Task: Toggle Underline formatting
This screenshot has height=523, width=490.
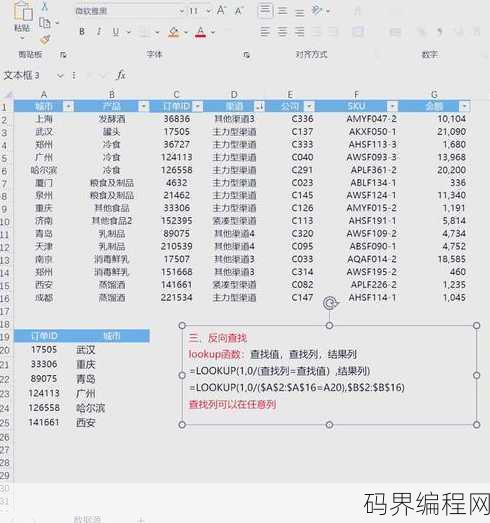Action: click(116, 32)
